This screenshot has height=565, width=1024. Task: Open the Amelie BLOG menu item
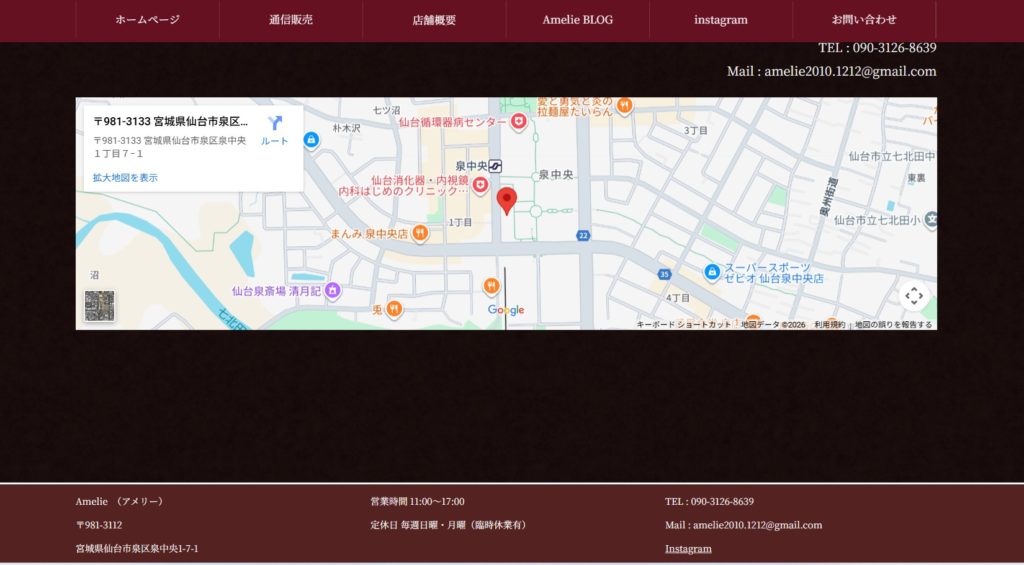577,20
